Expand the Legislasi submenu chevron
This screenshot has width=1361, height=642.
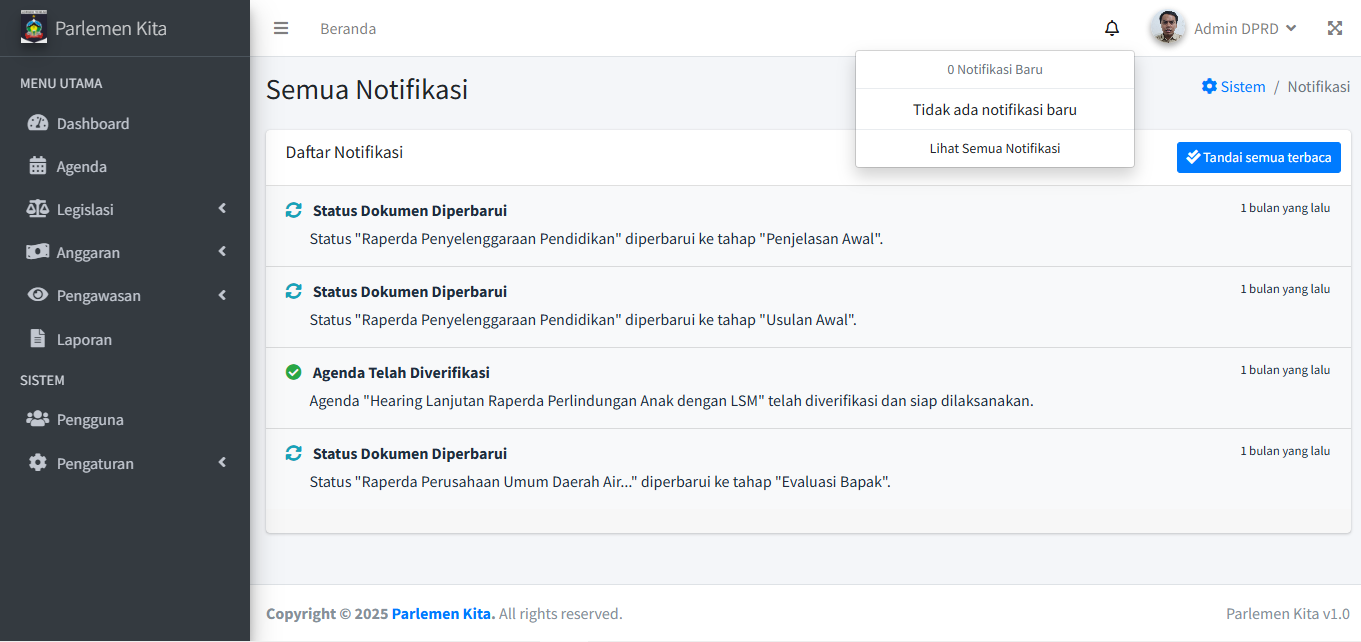[x=222, y=209]
